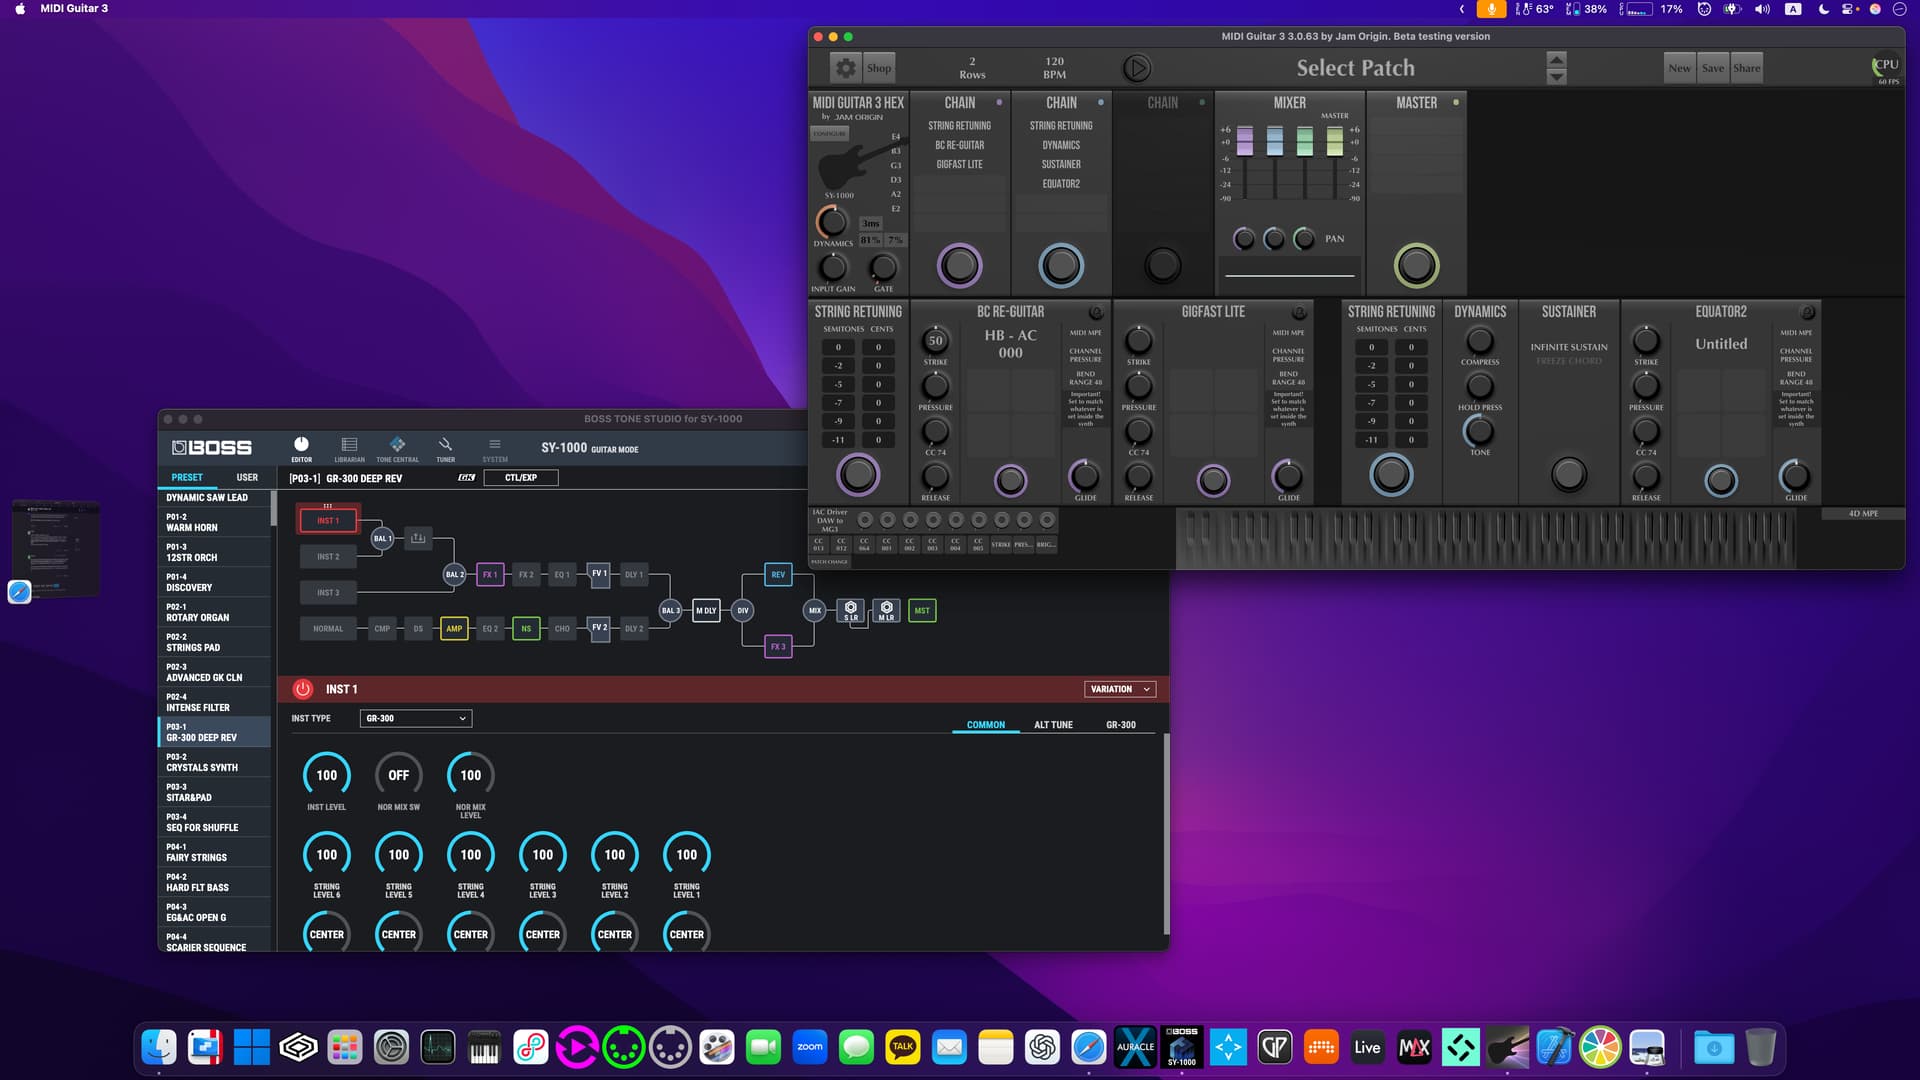
Task: Select the REV block in the signal chain
Action: pos(778,575)
